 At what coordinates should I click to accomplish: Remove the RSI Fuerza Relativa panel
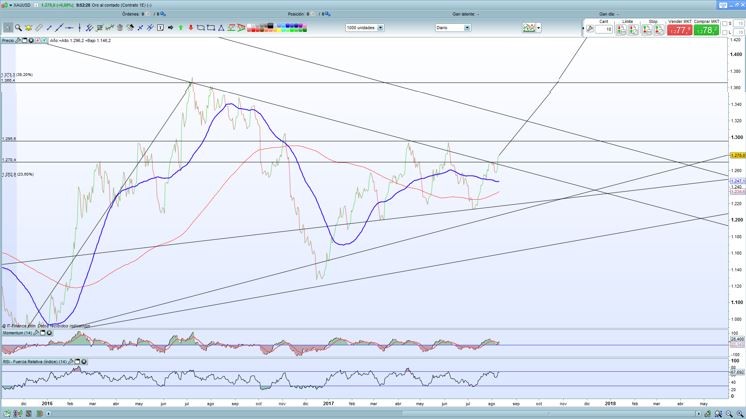pos(84,361)
